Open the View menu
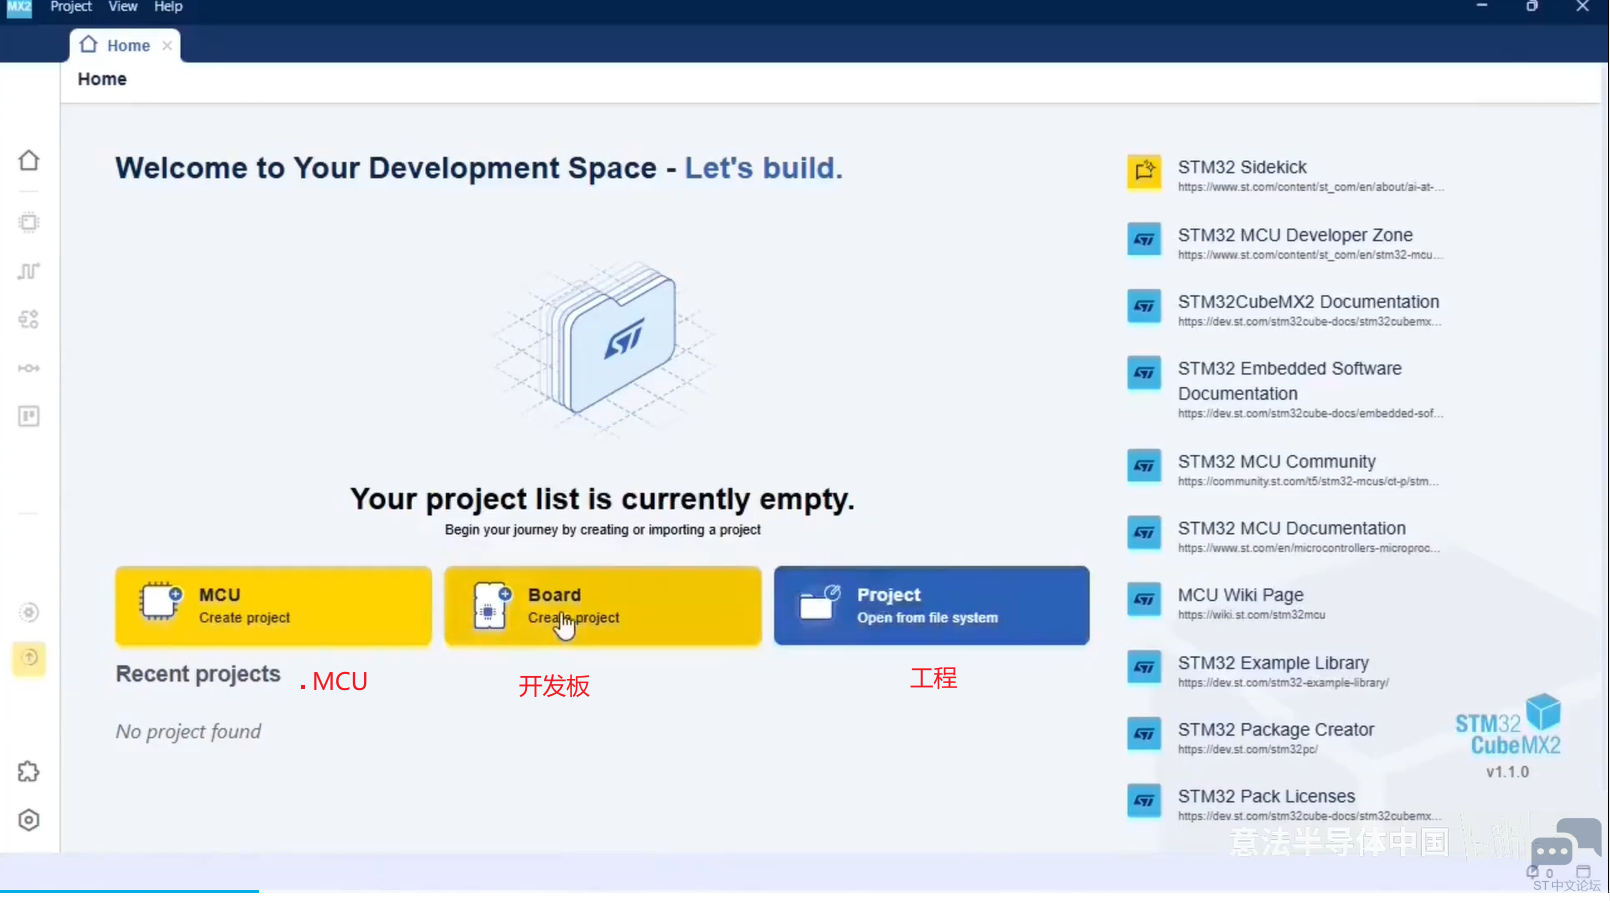 click(x=123, y=7)
